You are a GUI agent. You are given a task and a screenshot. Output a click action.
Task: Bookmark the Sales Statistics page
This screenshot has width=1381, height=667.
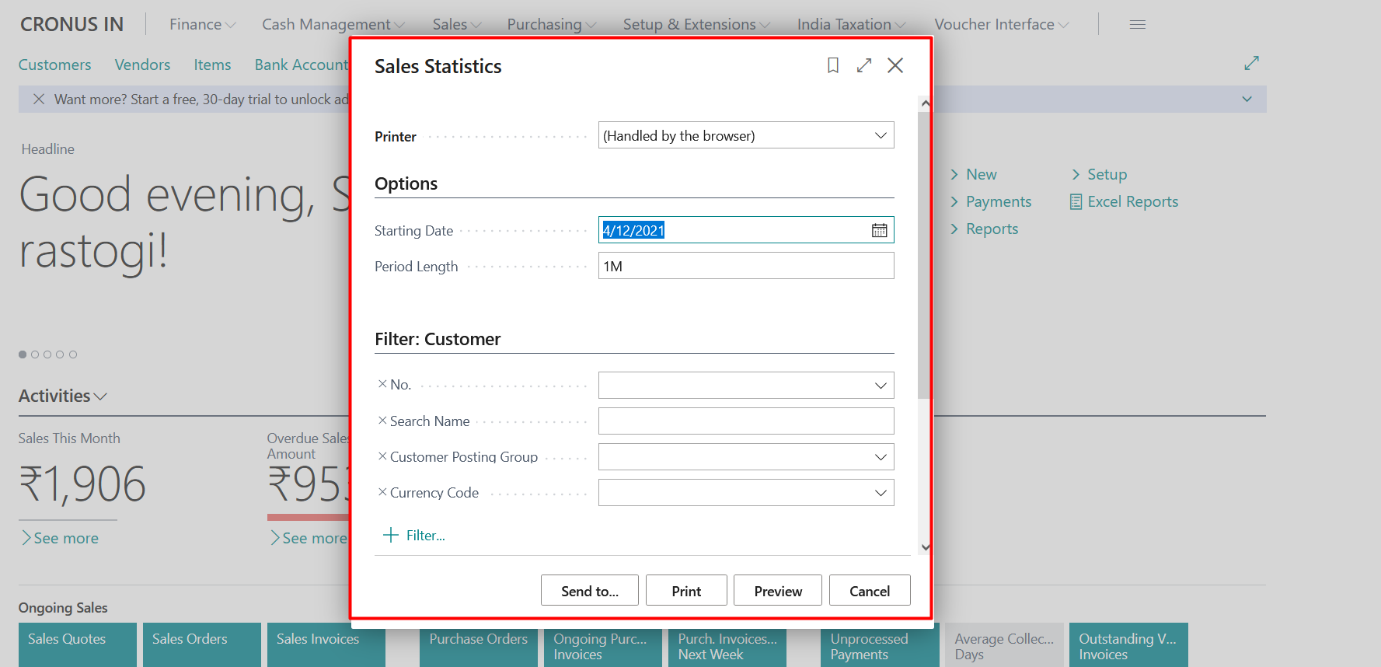coord(833,65)
